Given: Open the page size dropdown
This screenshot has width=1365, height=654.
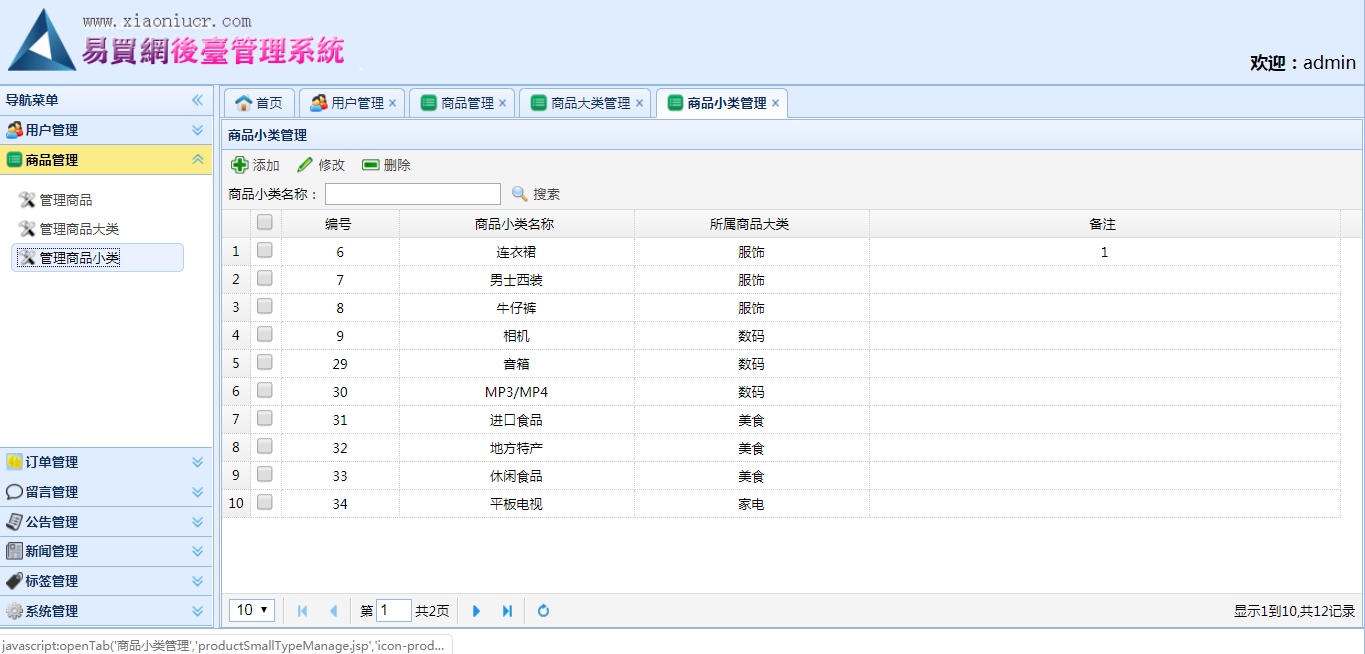Looking at the screenshot, I should click(252, 610).
